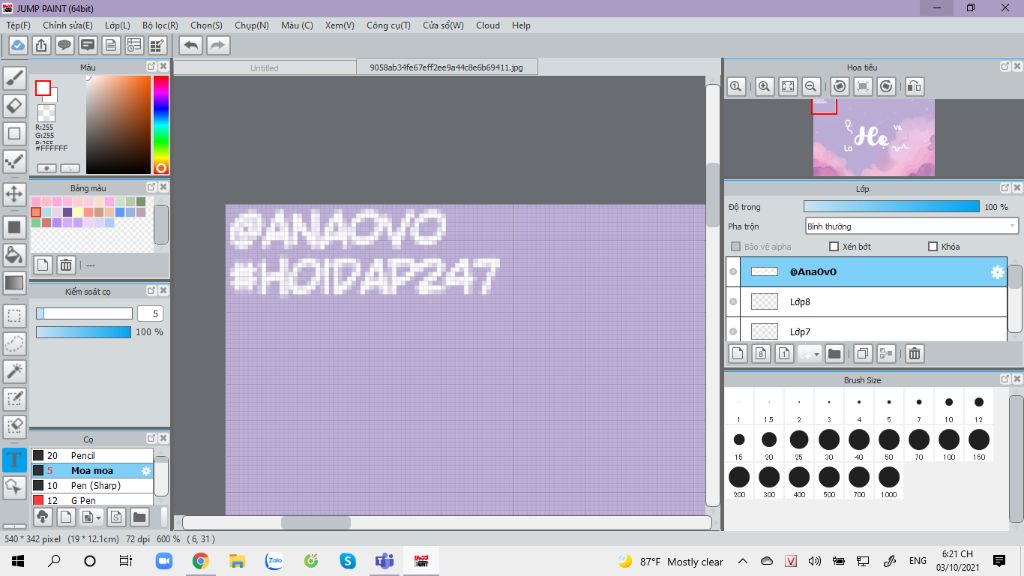This screenshot has height=576, width=1024.
Task: Duplicate the layer with the copy icon
Action: pos(862,353)
